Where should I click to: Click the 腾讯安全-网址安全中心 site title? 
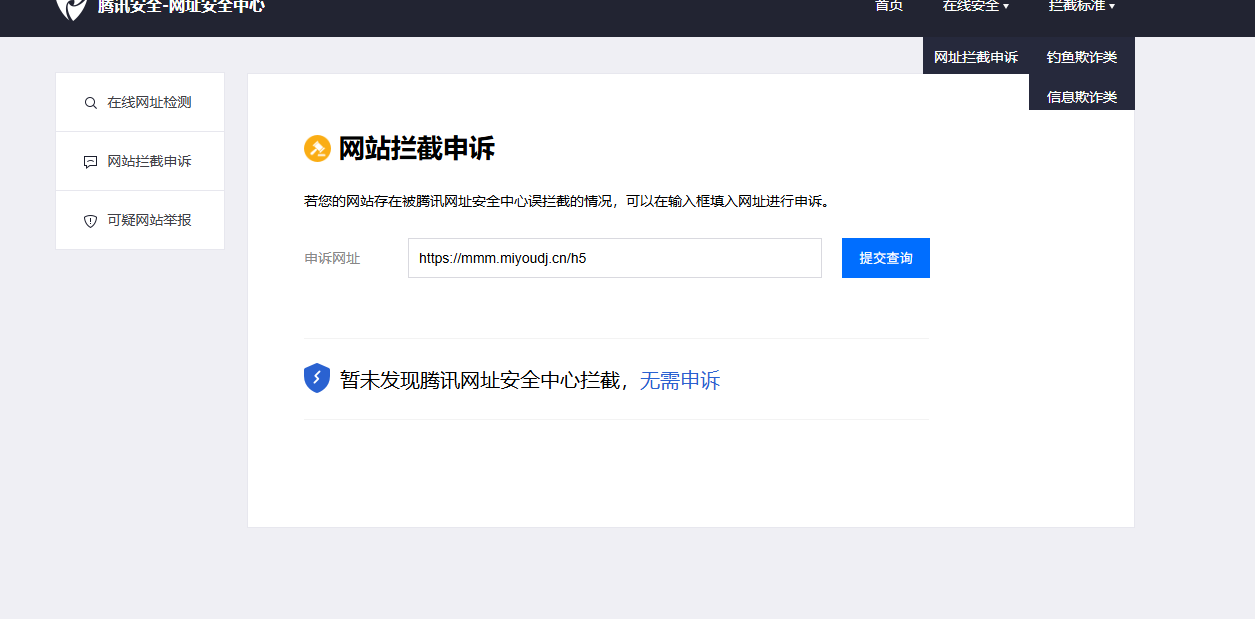tap(181, 6)
